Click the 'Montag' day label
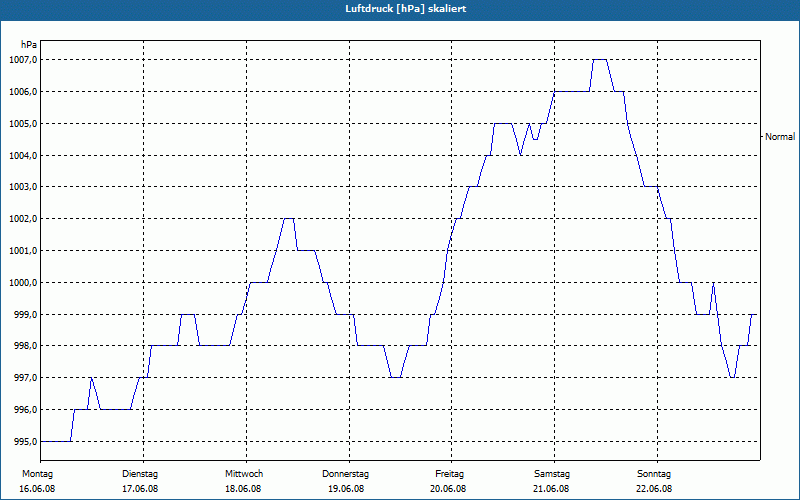The width and height of the screenshot is (800, 500). pyautogui.click(x=37, y=474)
